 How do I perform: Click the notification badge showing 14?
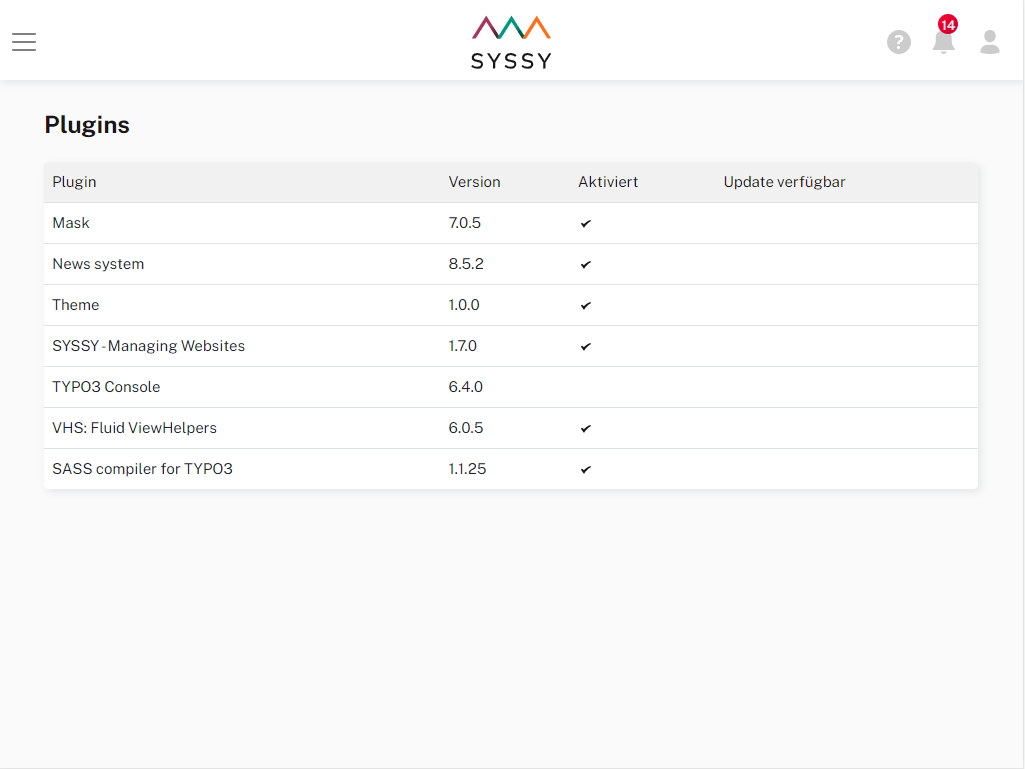[x=948, y=25]
